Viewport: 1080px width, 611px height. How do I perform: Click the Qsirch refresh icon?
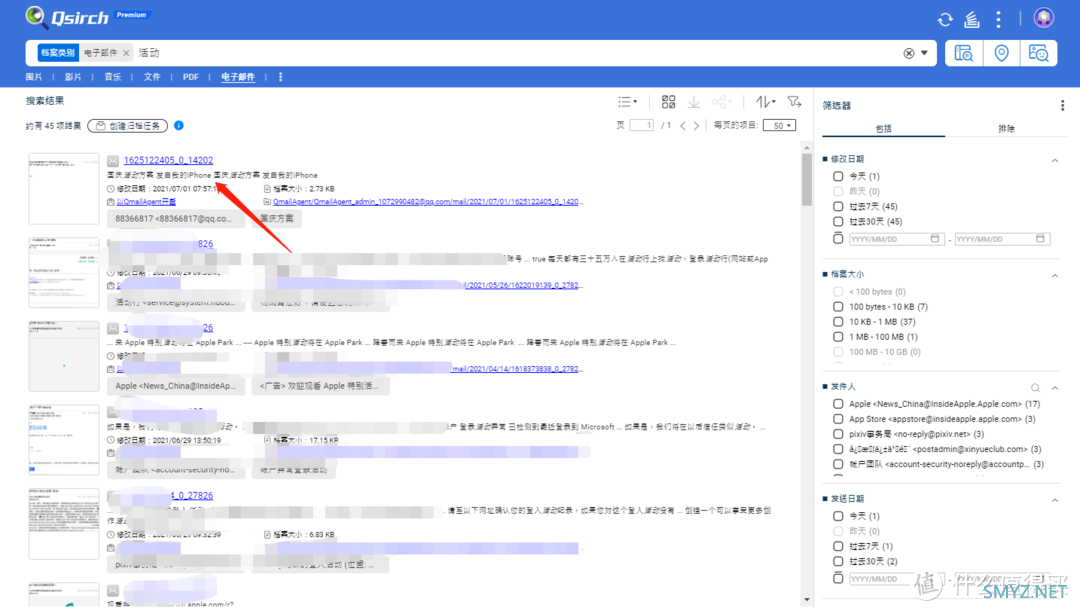[x=945, y=20]
